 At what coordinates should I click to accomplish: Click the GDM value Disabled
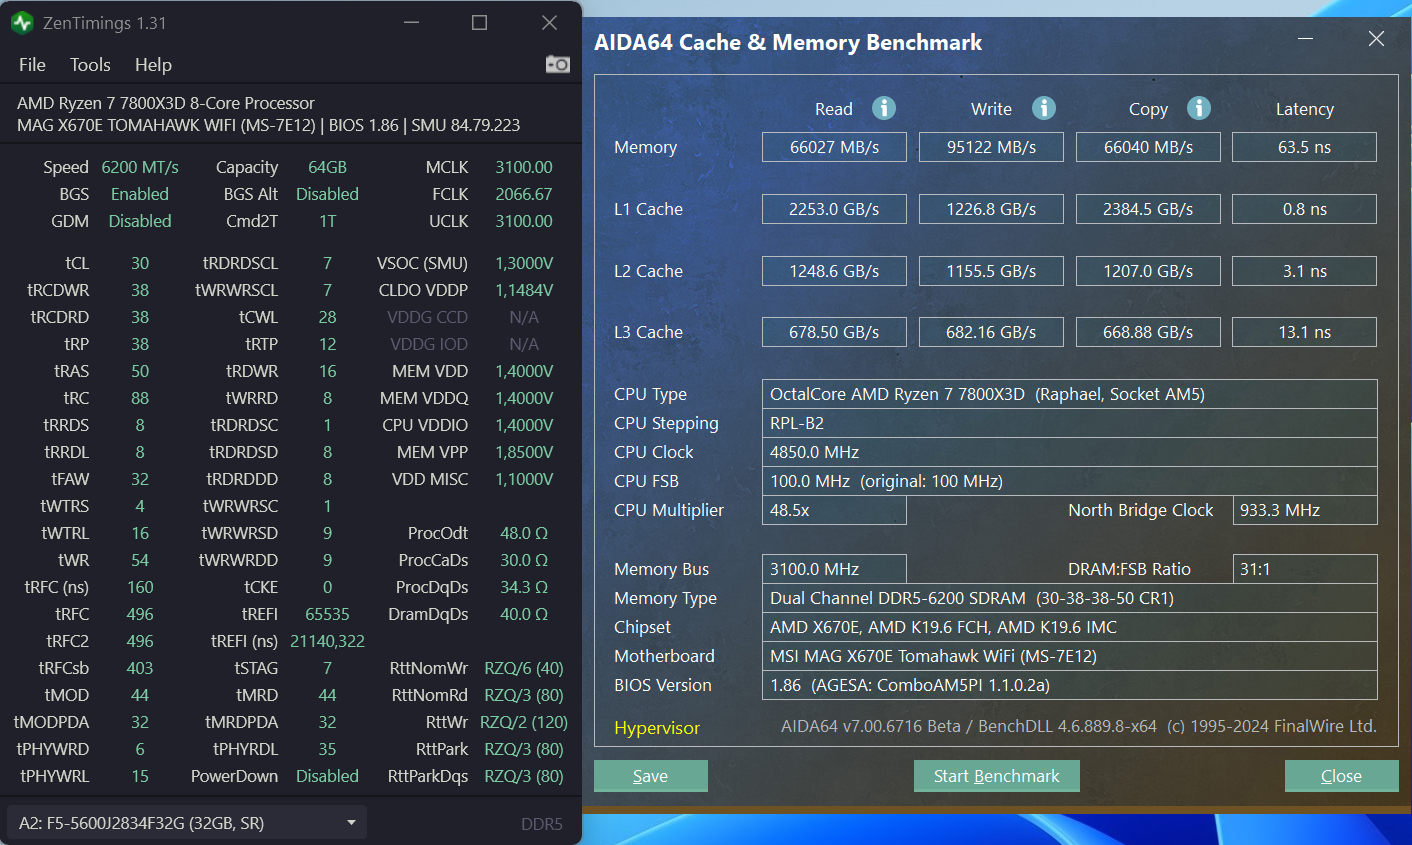140,221
